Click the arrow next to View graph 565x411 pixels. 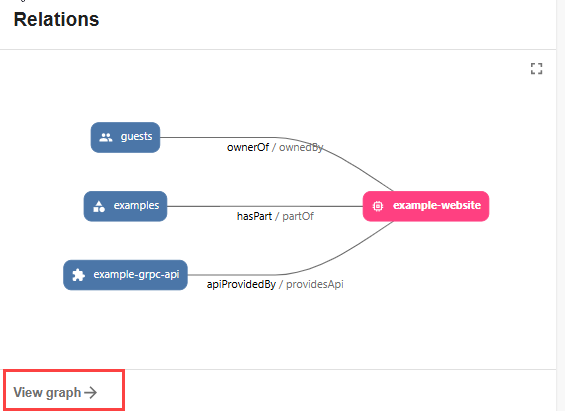pyautogui.click(x=90, y=392)
